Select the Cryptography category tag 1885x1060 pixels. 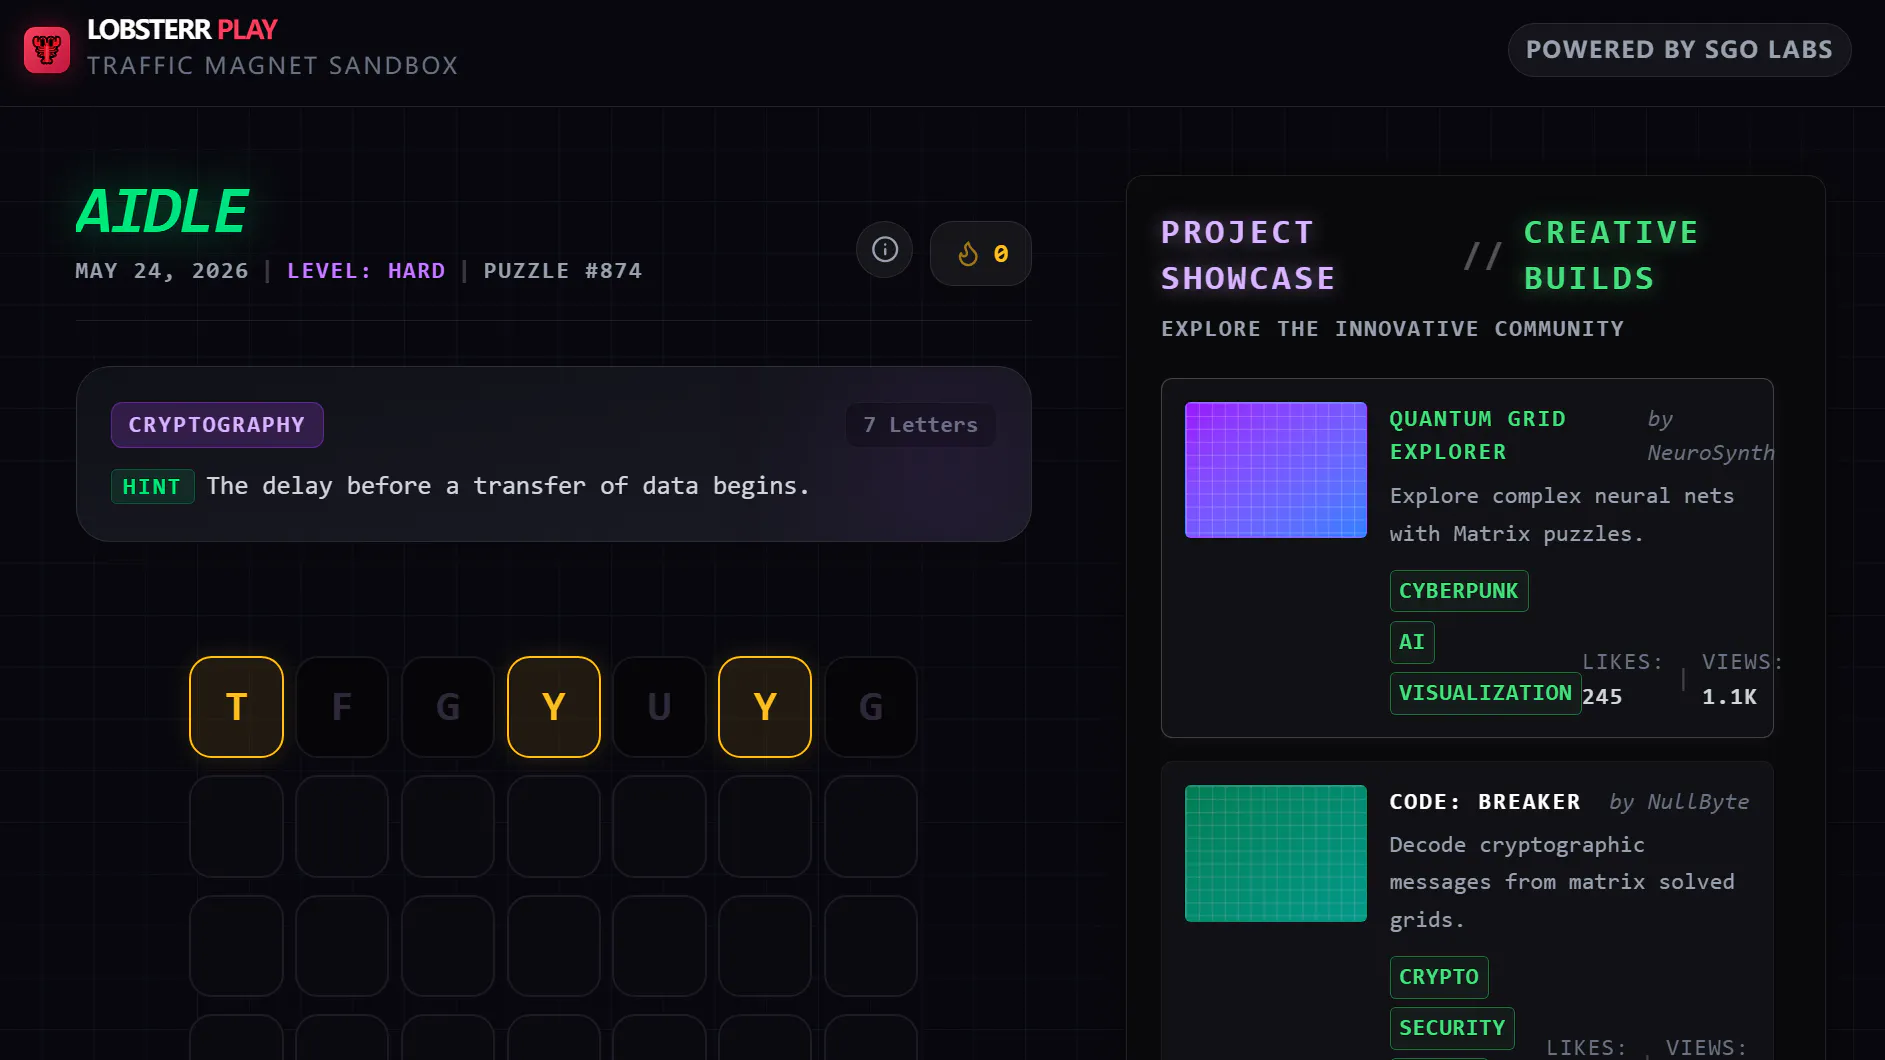(217, 425)
